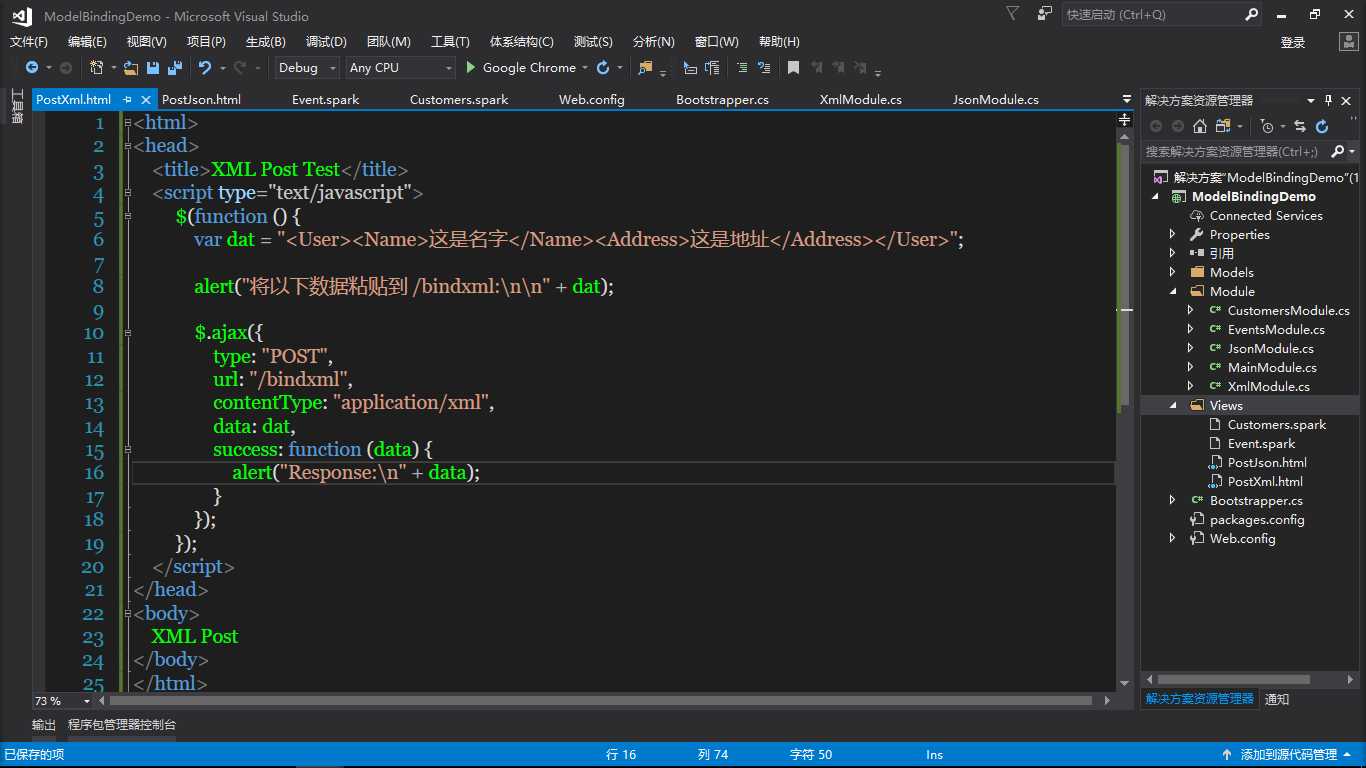The height and width of the screenshot is (768, 1366).
Task: Click the browser Refresh icon in toolbar
Action: pyautogui.click(x=603, y=68)
